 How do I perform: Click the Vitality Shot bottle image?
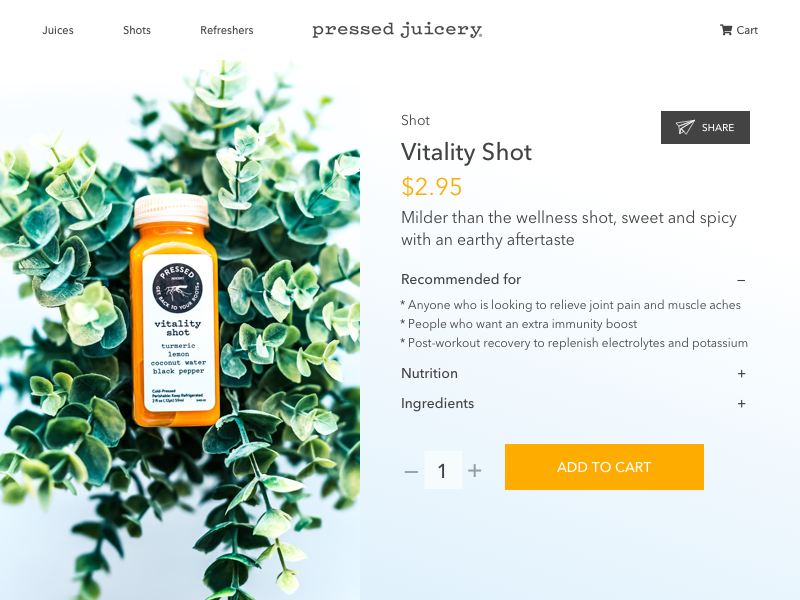point(174,310)
